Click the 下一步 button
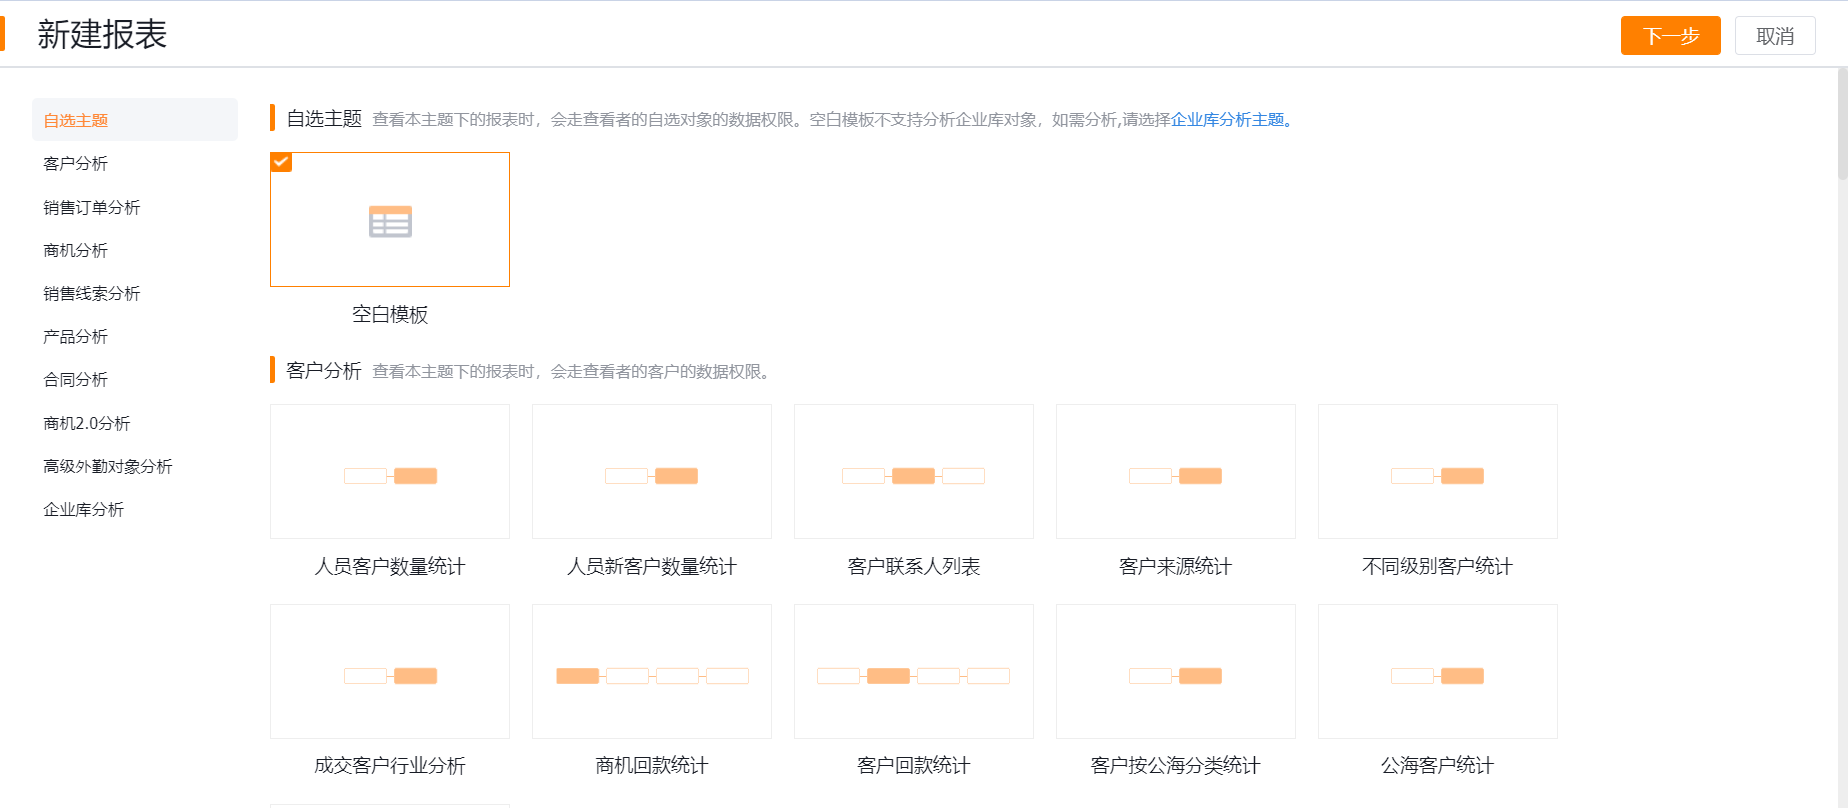 coord(1670,36)
